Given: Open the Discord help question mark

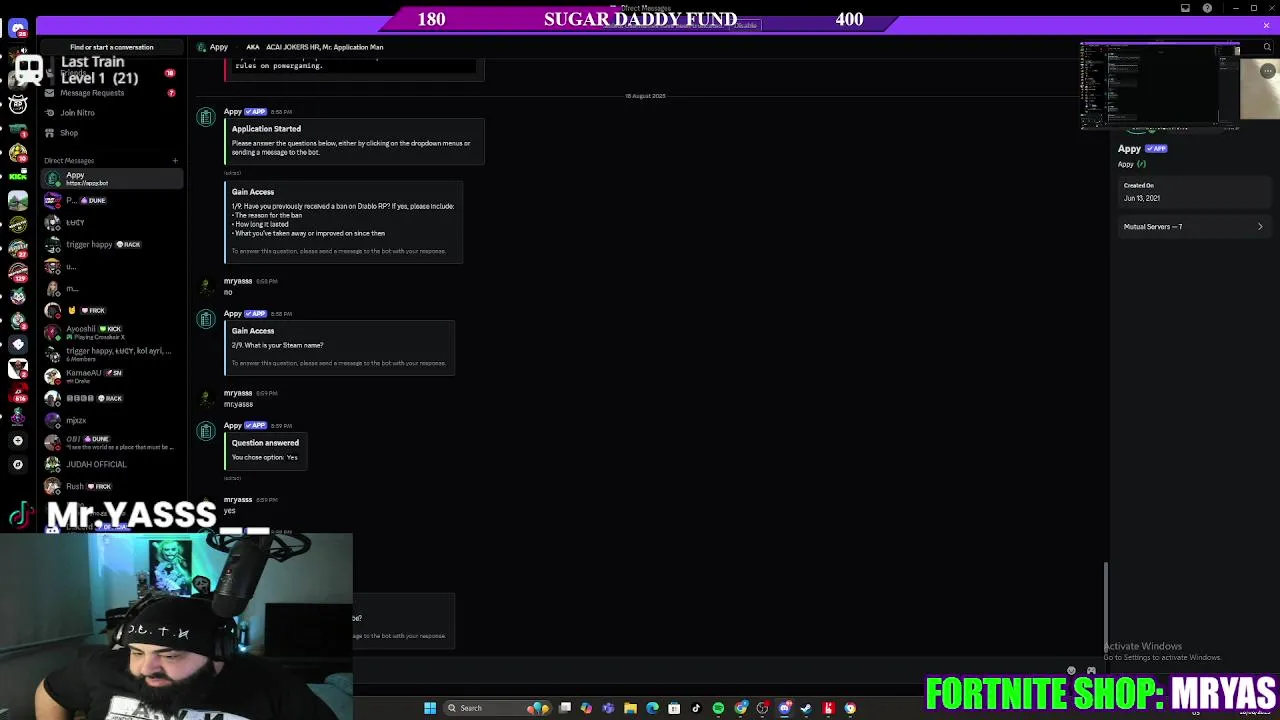Looking at the screenshot, I should pos(1207,8).
